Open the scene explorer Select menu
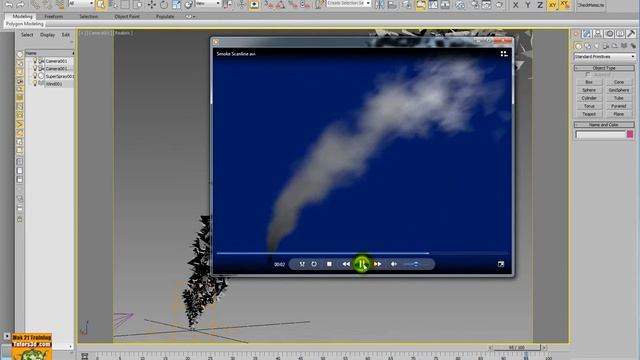Viewport: 640px width, 360px height. coord(27,35)
